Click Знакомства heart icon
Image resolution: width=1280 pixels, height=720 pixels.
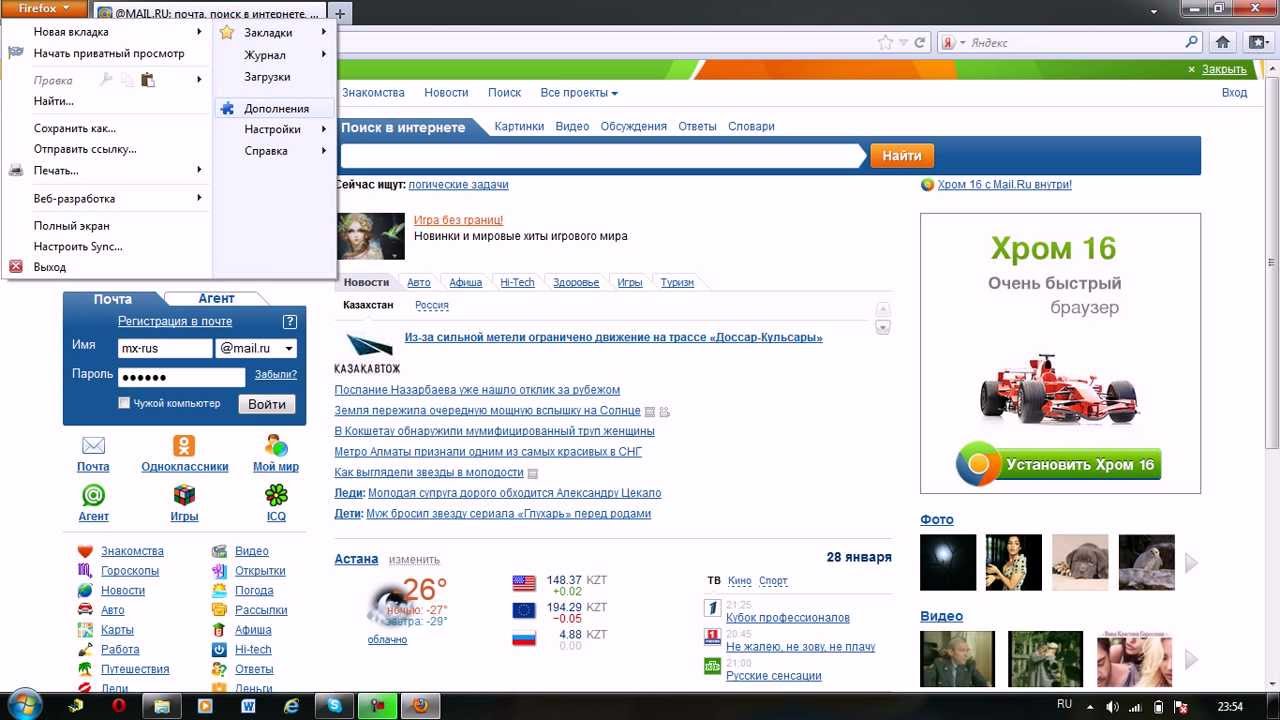[85, 551]
